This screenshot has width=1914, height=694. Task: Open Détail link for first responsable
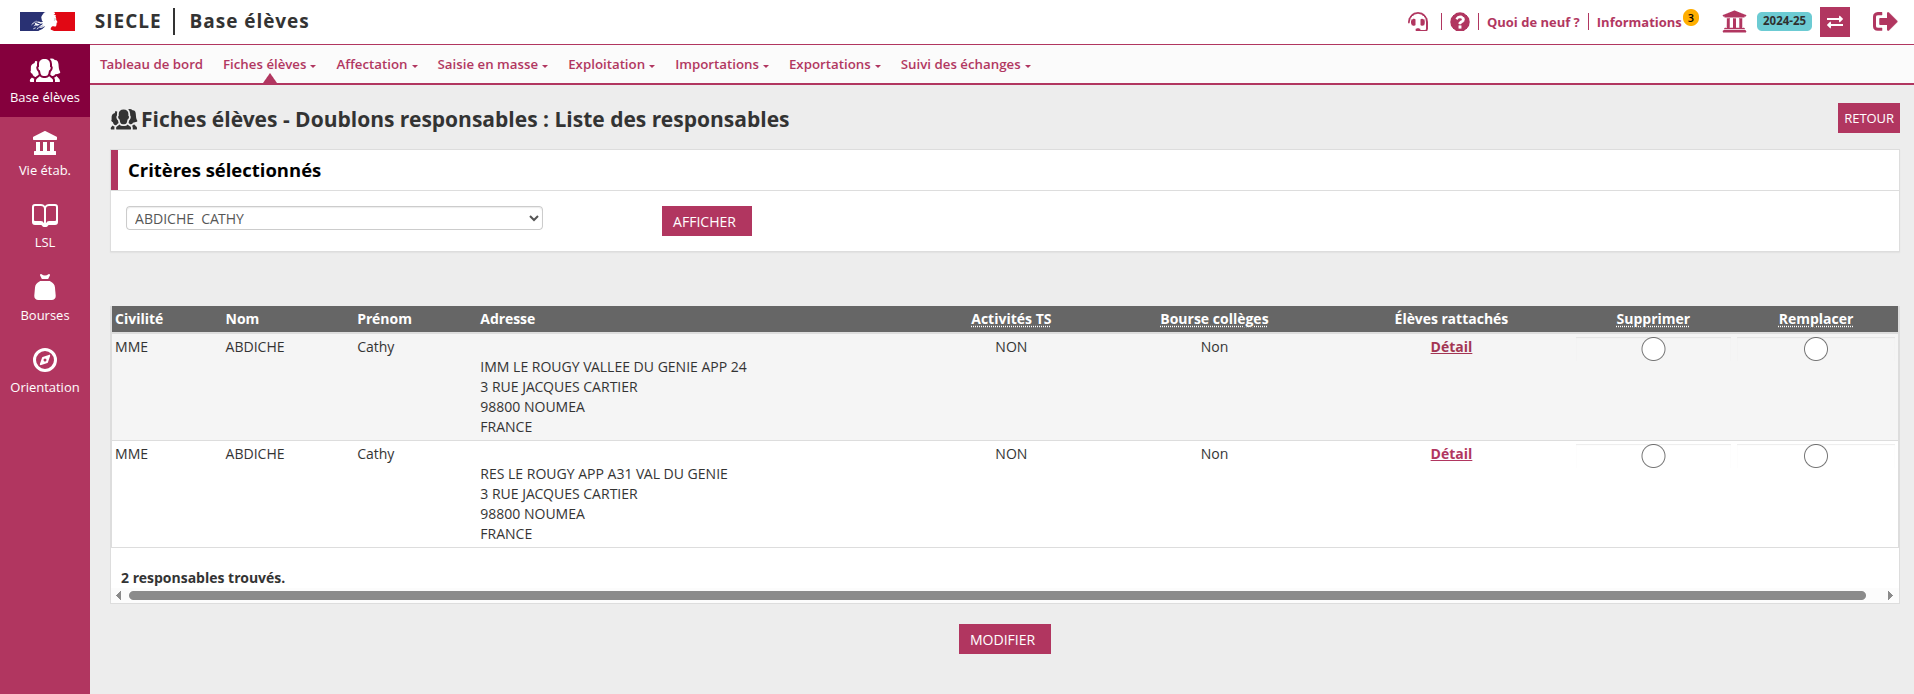(1450, 347)
